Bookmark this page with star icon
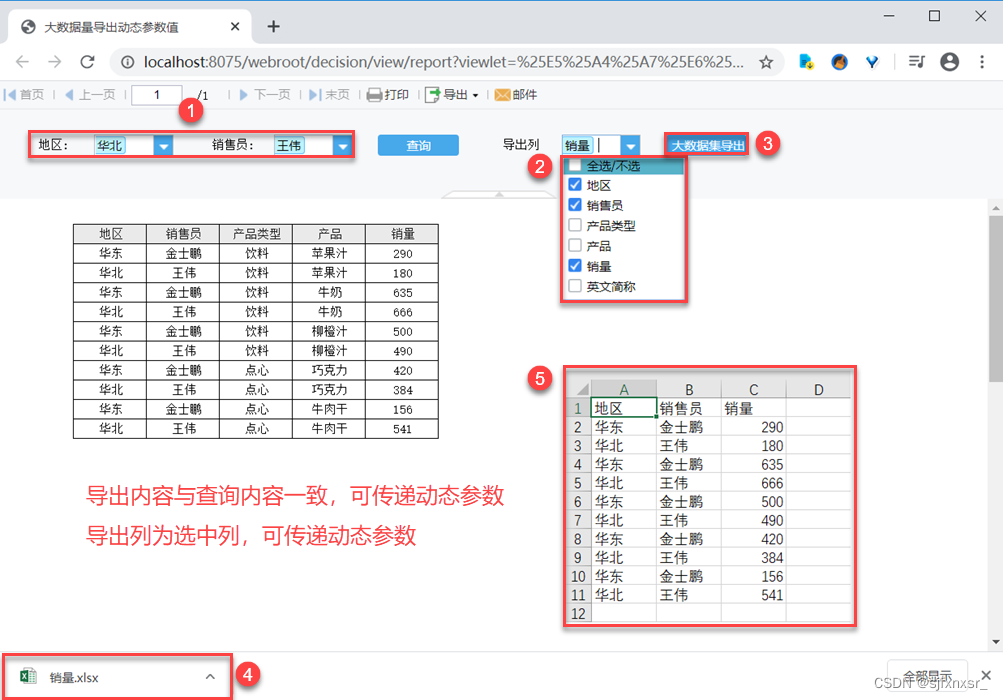 point(766,62)
